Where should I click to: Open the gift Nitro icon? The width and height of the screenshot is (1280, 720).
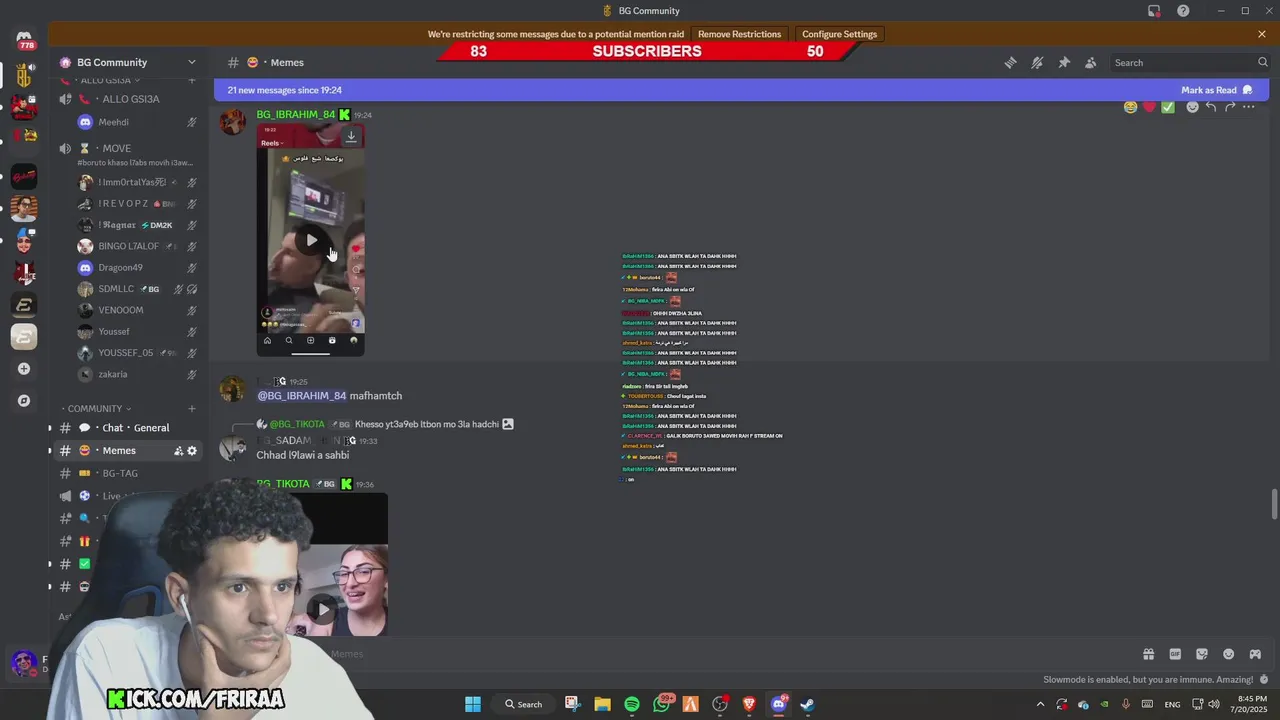coord(1148,654)
